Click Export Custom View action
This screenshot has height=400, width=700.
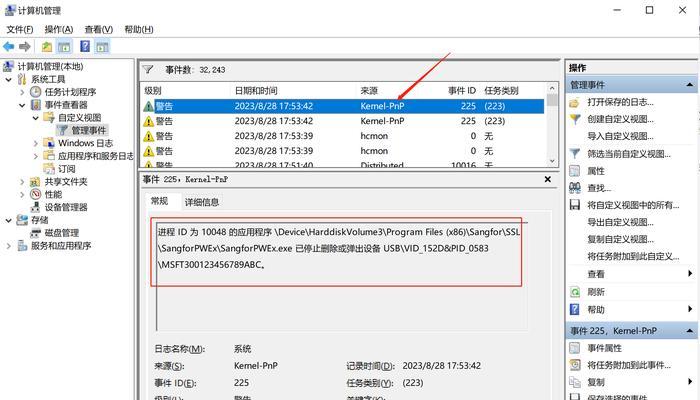point(620,222)
